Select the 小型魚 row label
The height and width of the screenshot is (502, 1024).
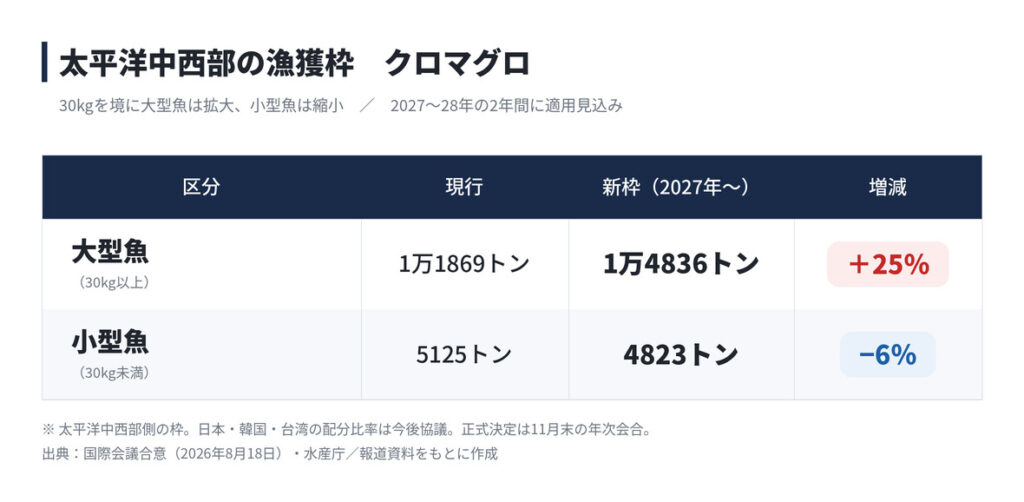coord(110,342)
